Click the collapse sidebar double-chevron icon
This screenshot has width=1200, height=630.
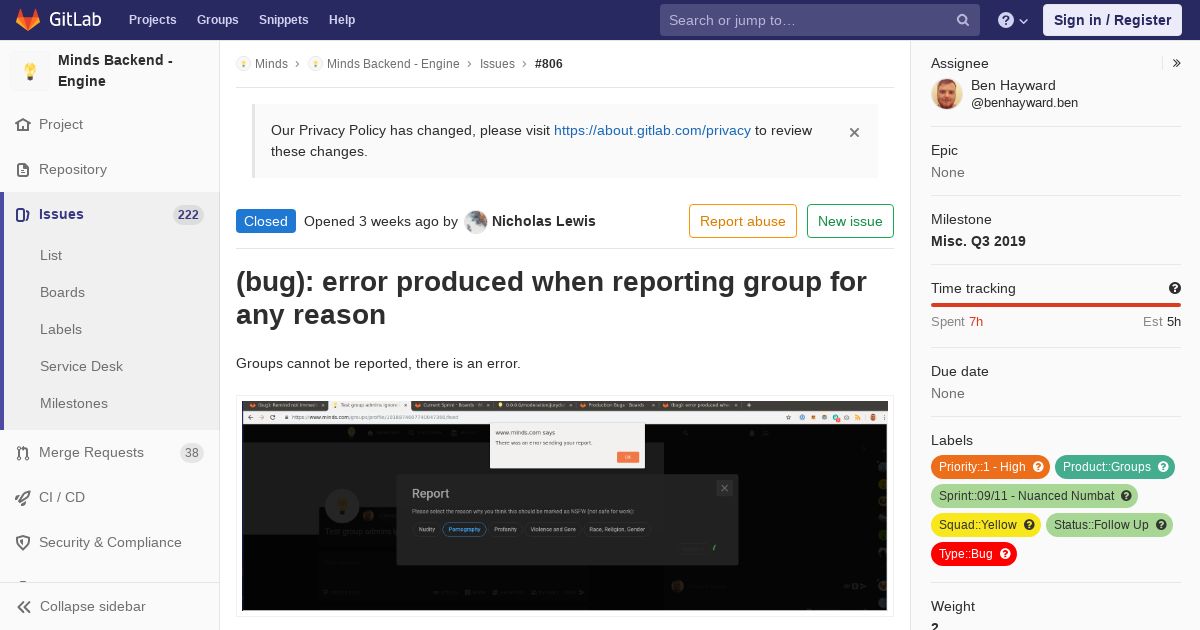click(x=24, y=607)
